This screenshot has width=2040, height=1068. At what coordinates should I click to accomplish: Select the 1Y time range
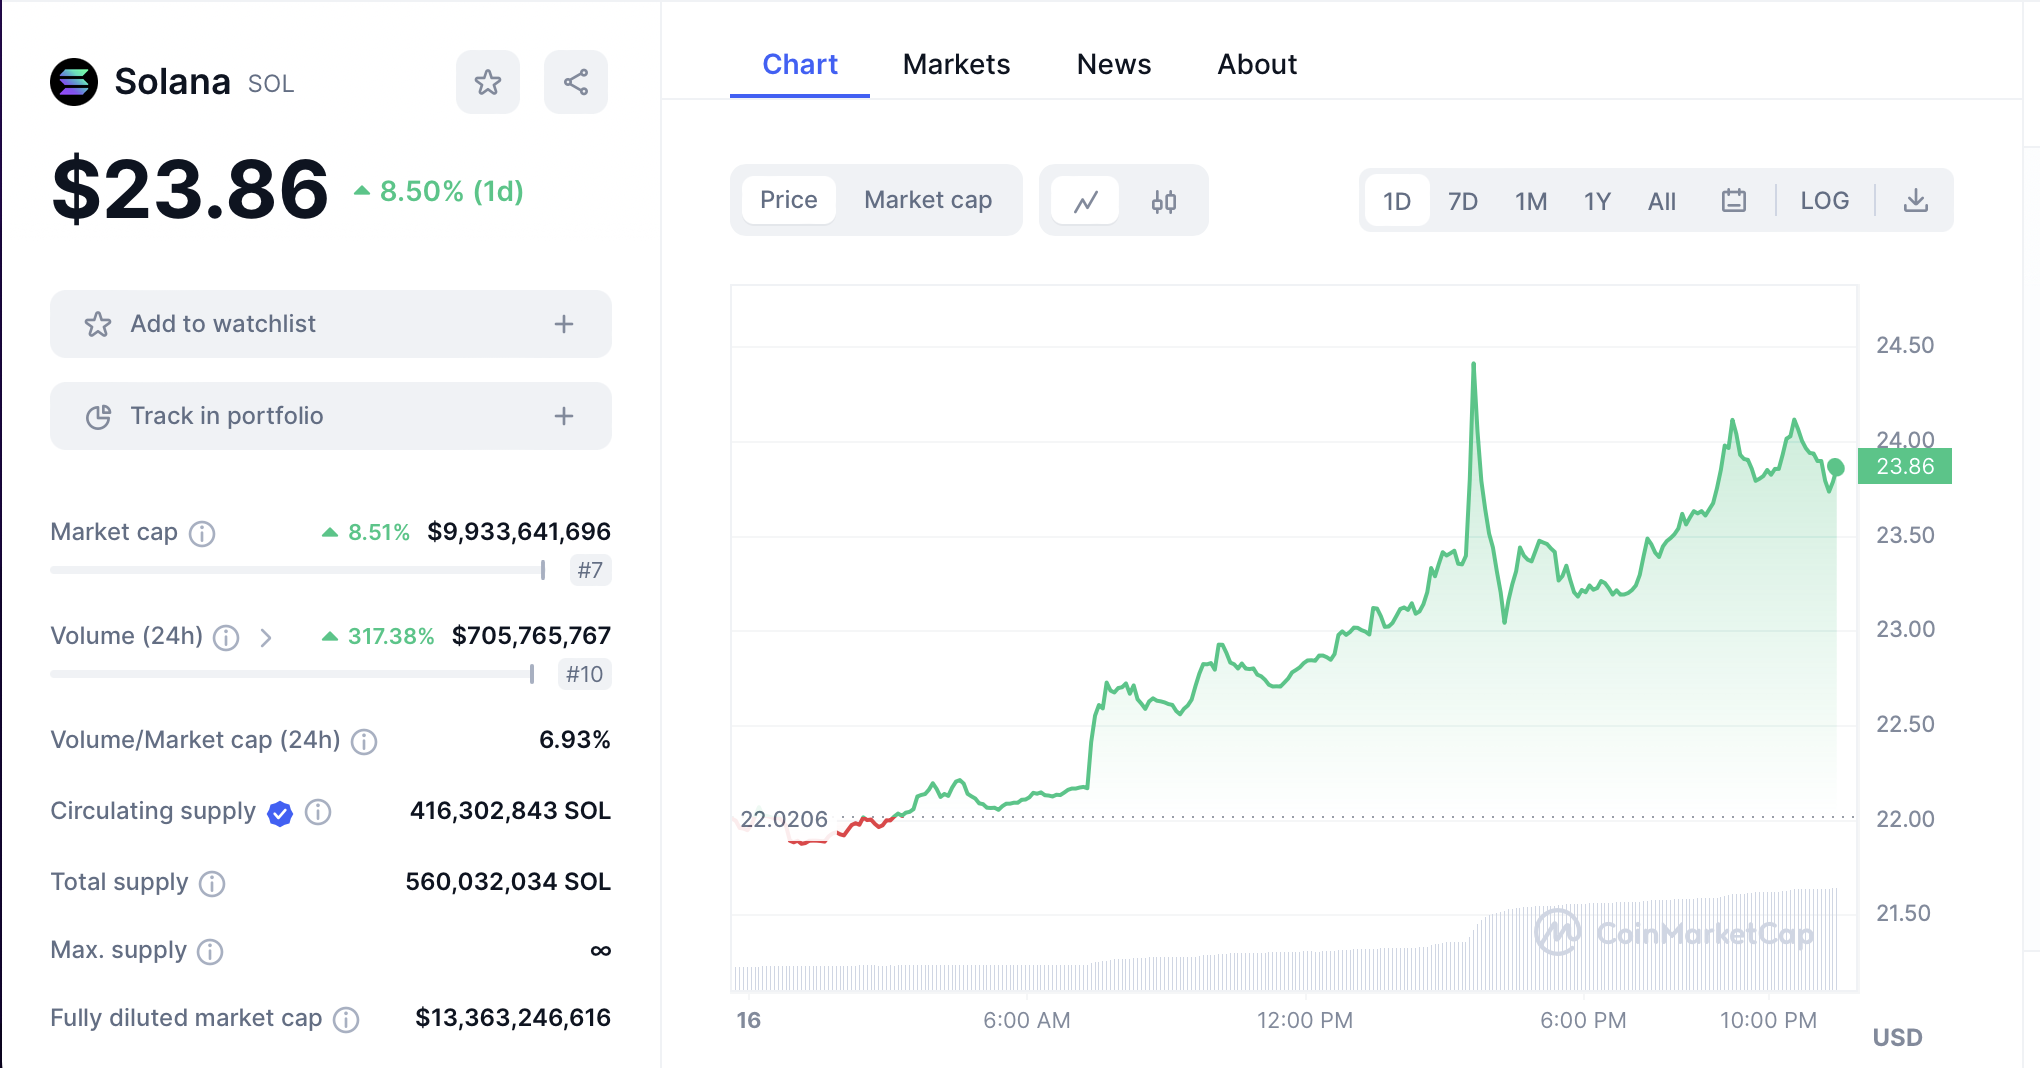click(x=1597, y=201)
